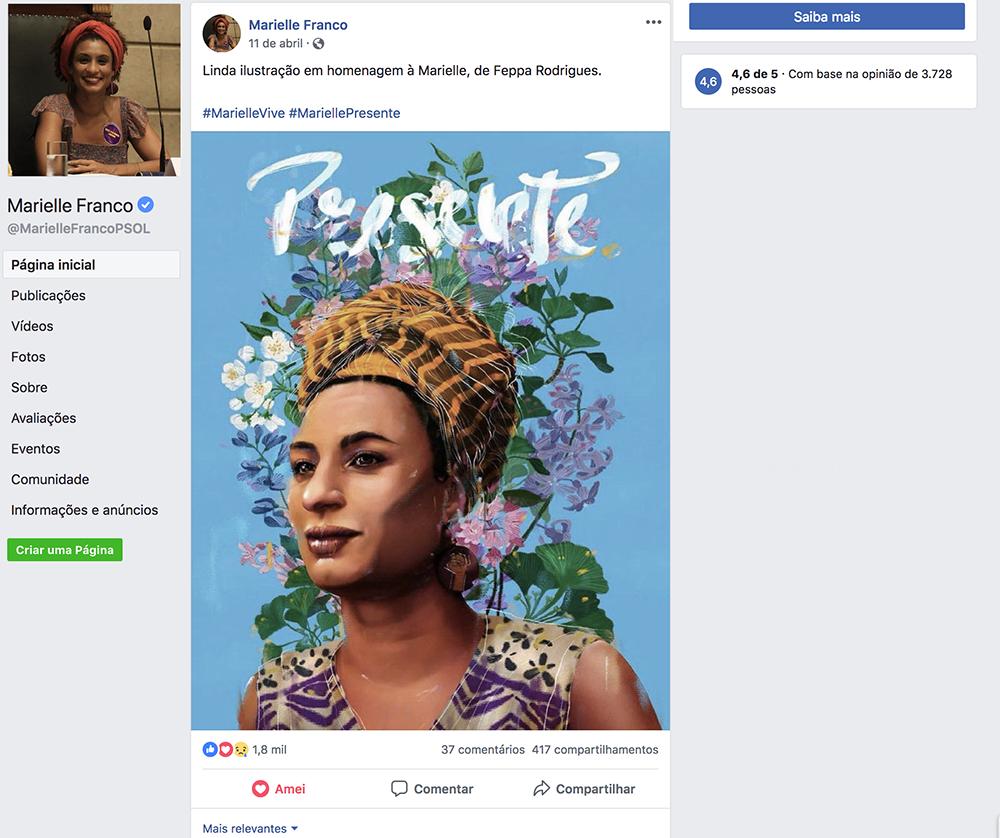The height and width of the screenshot is (838, 1000).
Task: Click the blue verified badge icon
Action: [146, 205]
